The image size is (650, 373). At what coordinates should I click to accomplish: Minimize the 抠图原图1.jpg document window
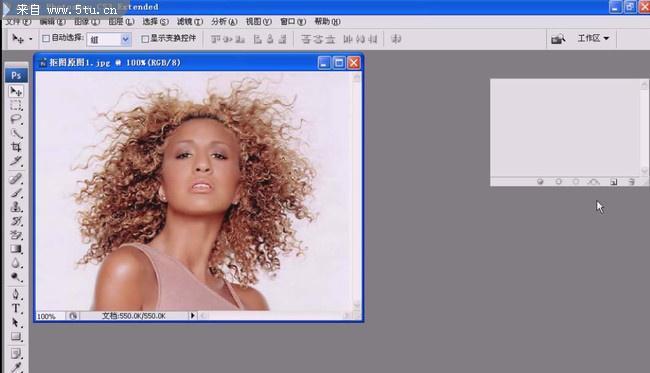pos(324,63)
